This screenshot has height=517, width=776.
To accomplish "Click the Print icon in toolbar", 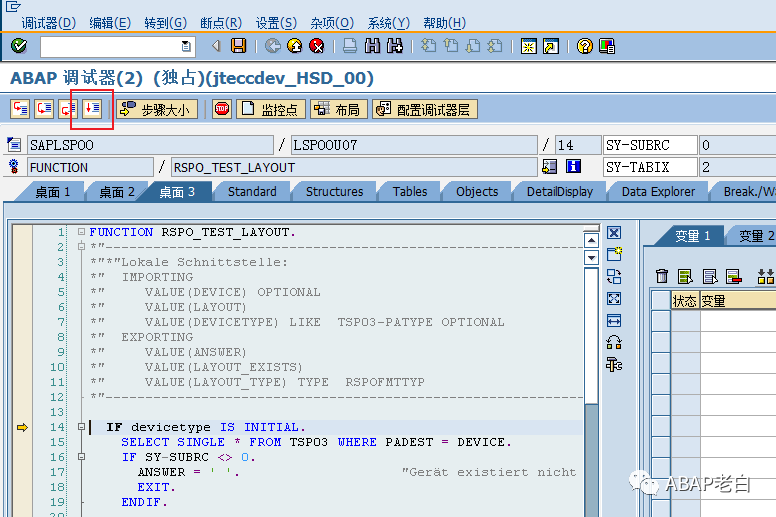I will coord(350,46).
